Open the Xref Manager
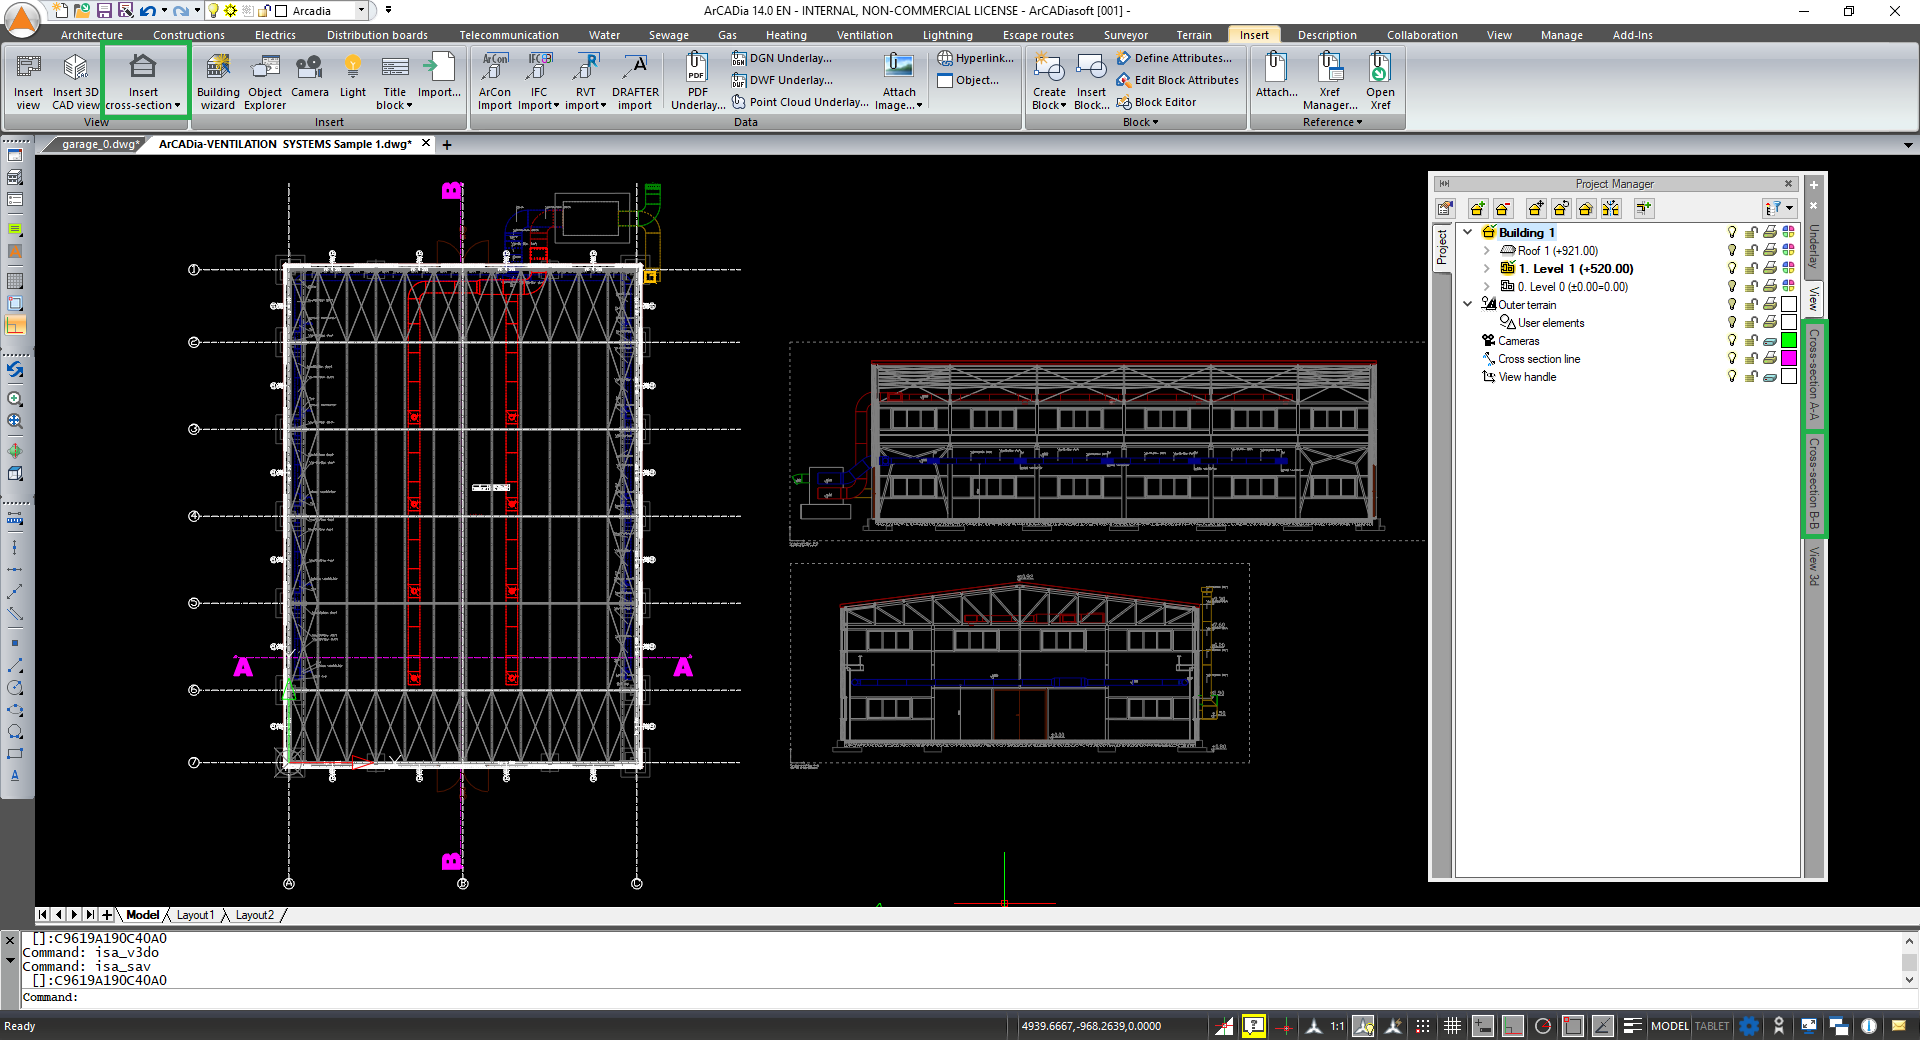Viewport: 1920px width, 1040px height. (1330, 82)
